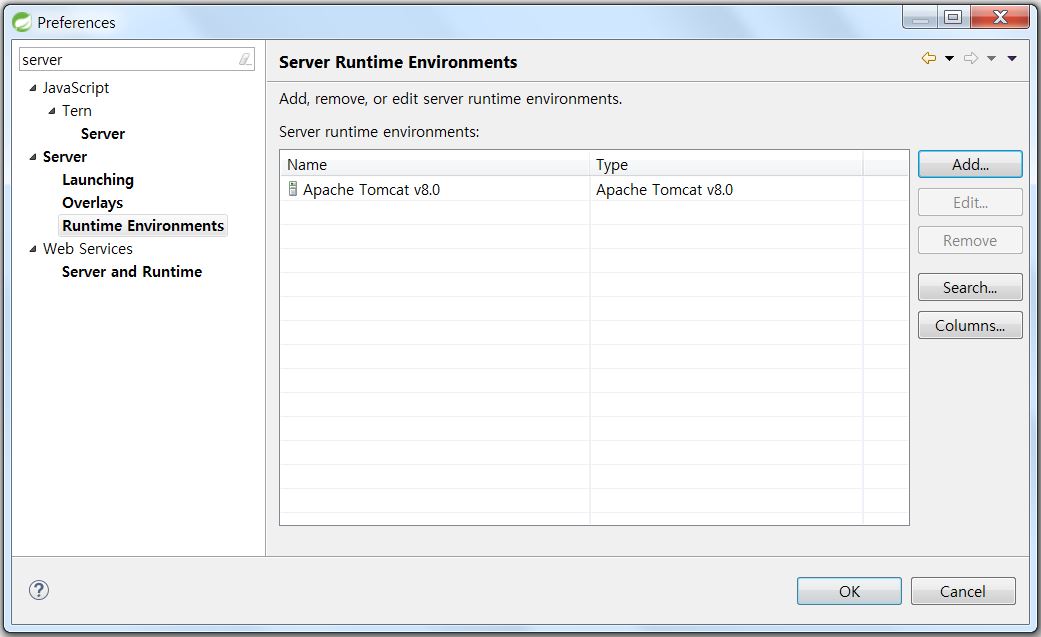Open Overlays preferences page
The width and height of the screenshot is (1041, 637).
92,203
